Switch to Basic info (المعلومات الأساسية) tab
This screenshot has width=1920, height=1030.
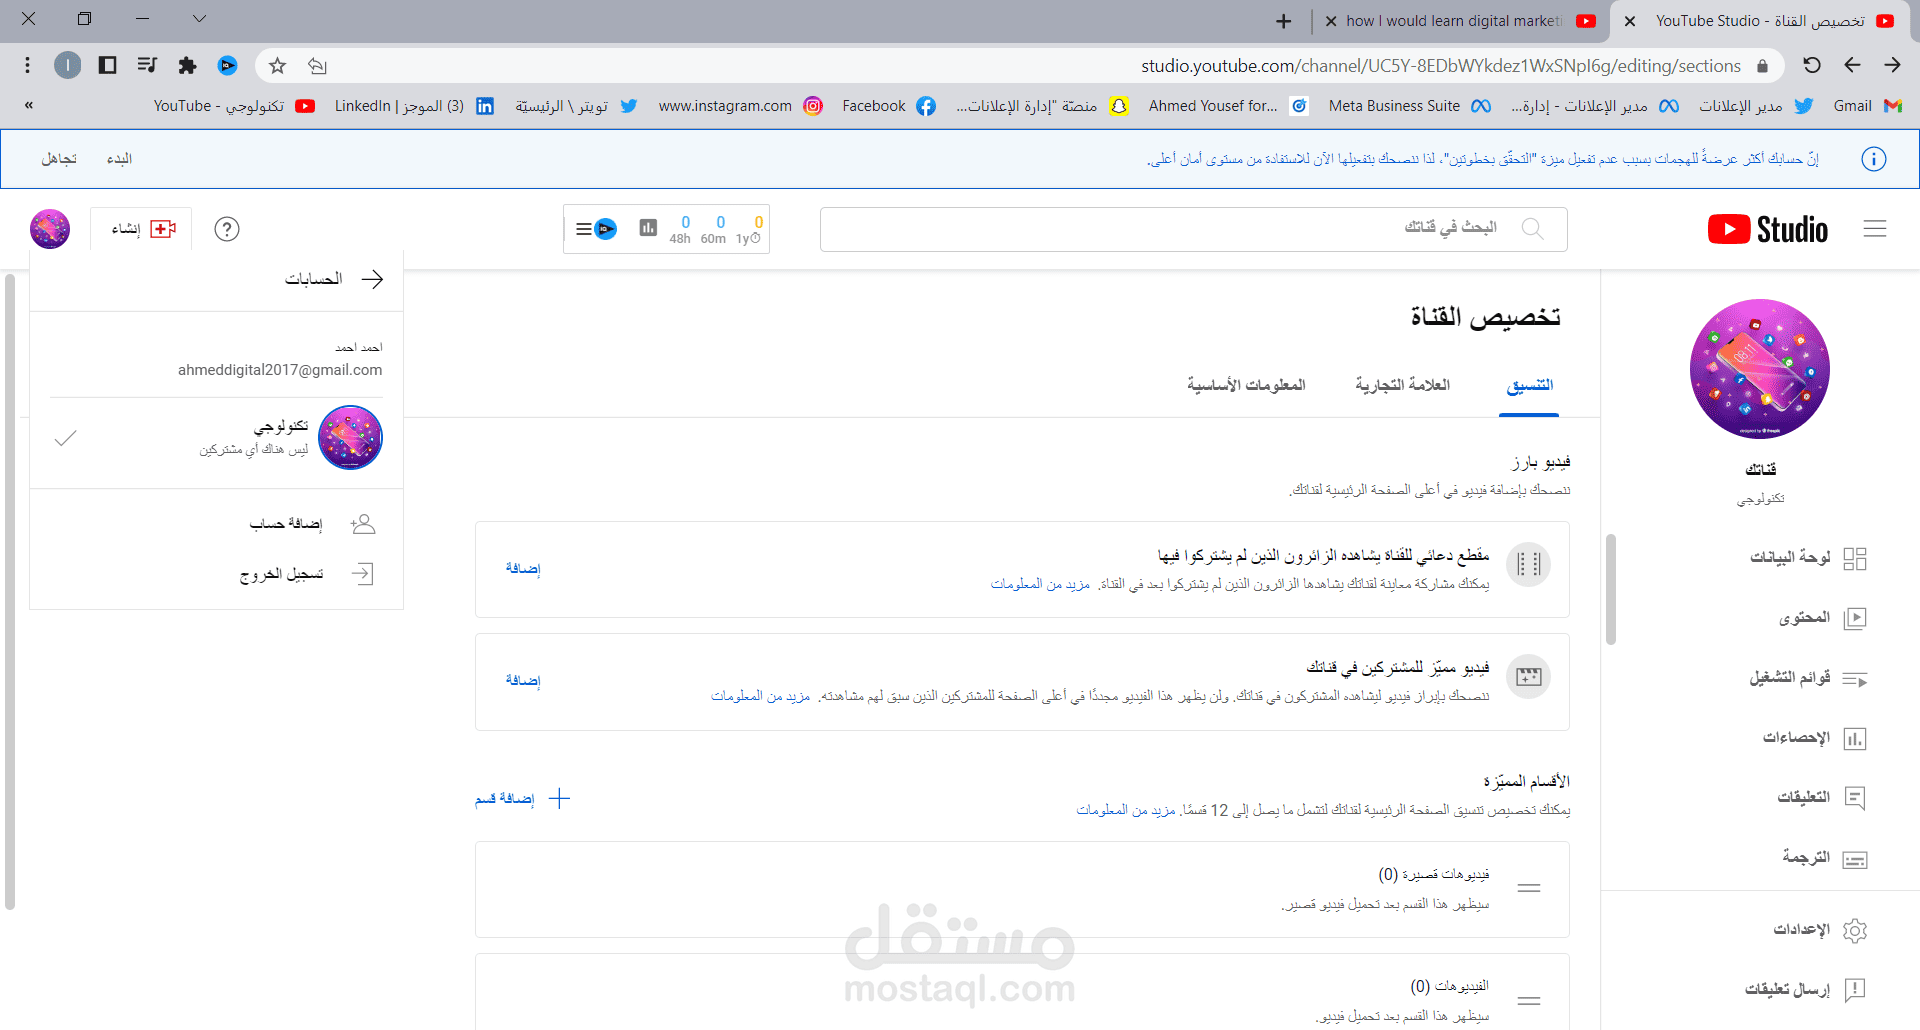tap(1246, 385)
